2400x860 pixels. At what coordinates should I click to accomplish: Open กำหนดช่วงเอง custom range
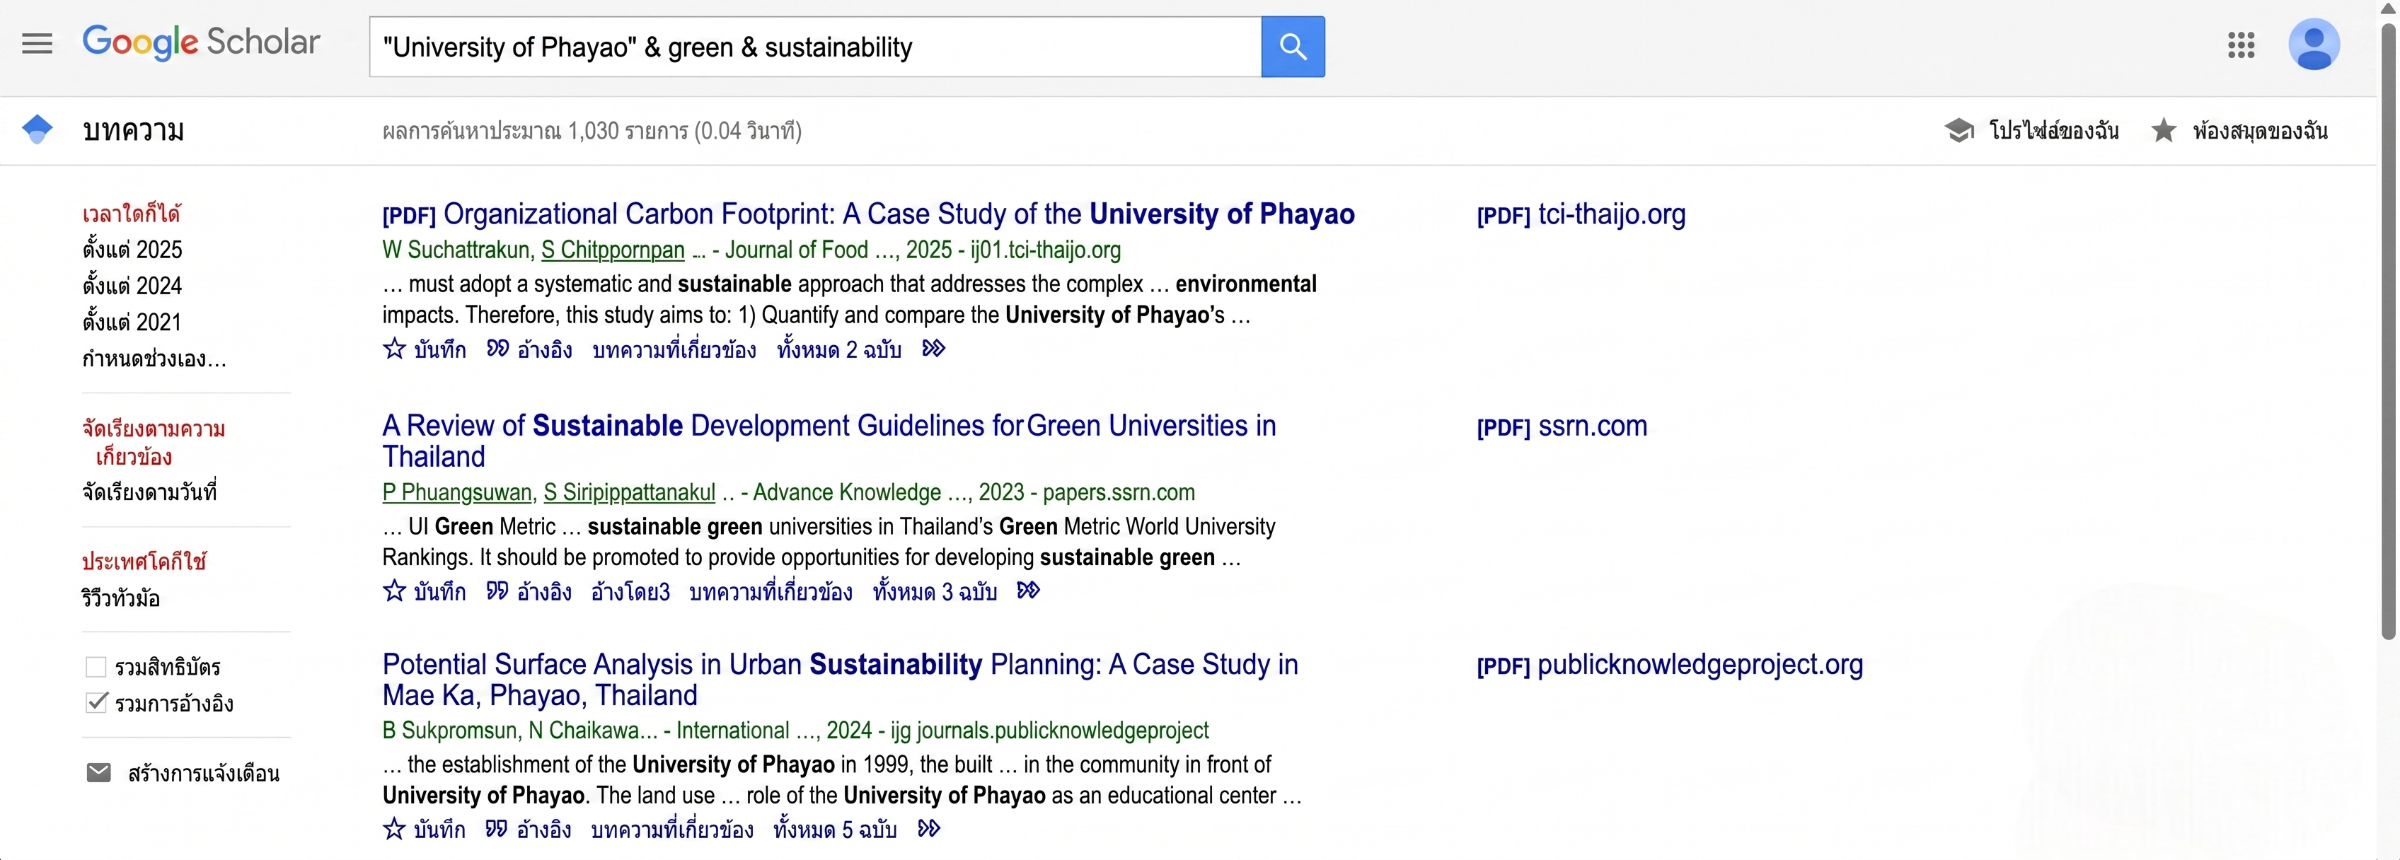click(x=154, y=358)
